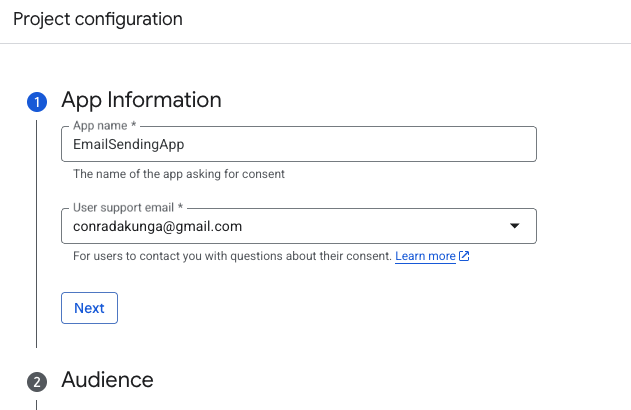Select the App Information step heading
This screenshot has height=410, width=631.
click(141, 100)
